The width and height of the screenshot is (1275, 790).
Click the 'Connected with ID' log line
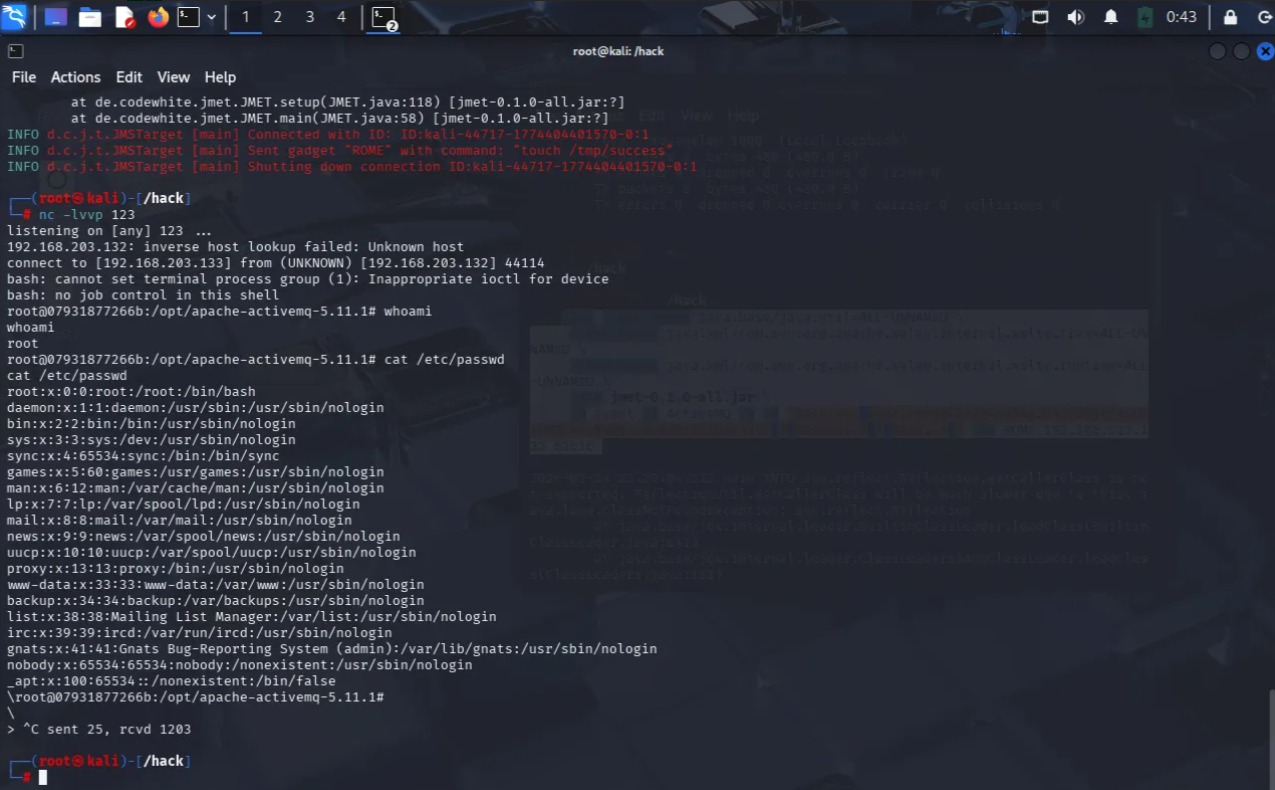pos(328,134)
